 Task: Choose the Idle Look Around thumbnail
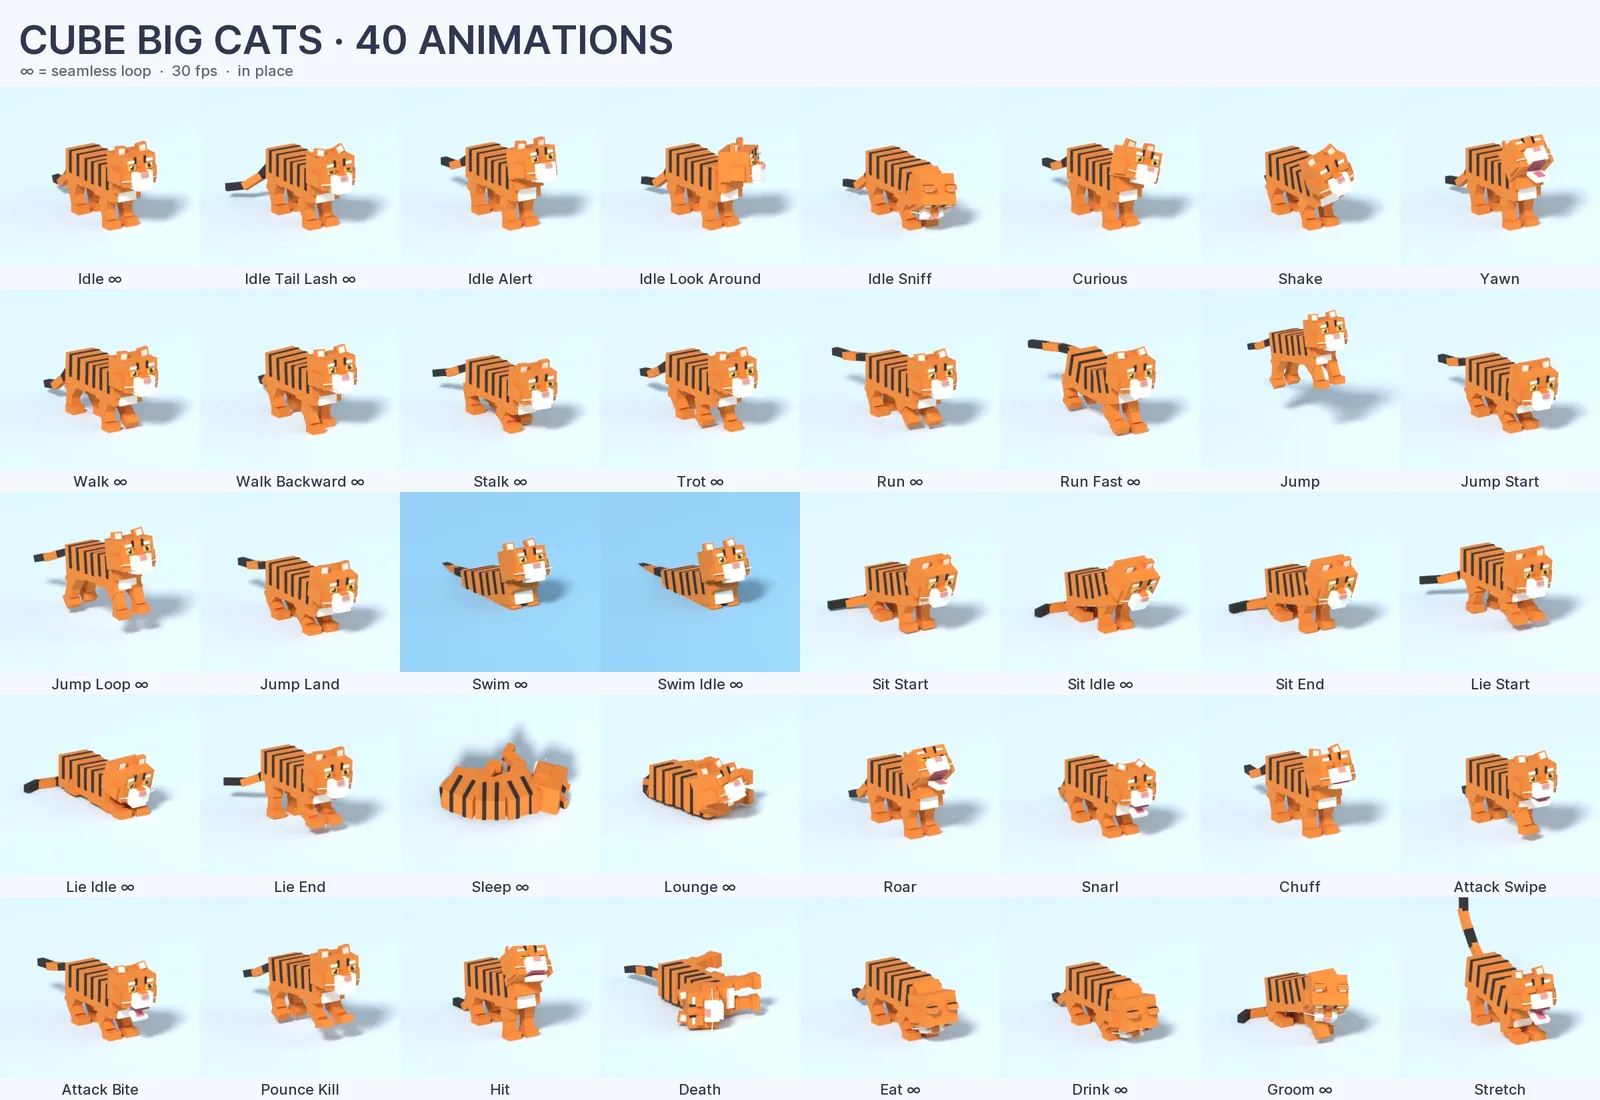(700, 177)
